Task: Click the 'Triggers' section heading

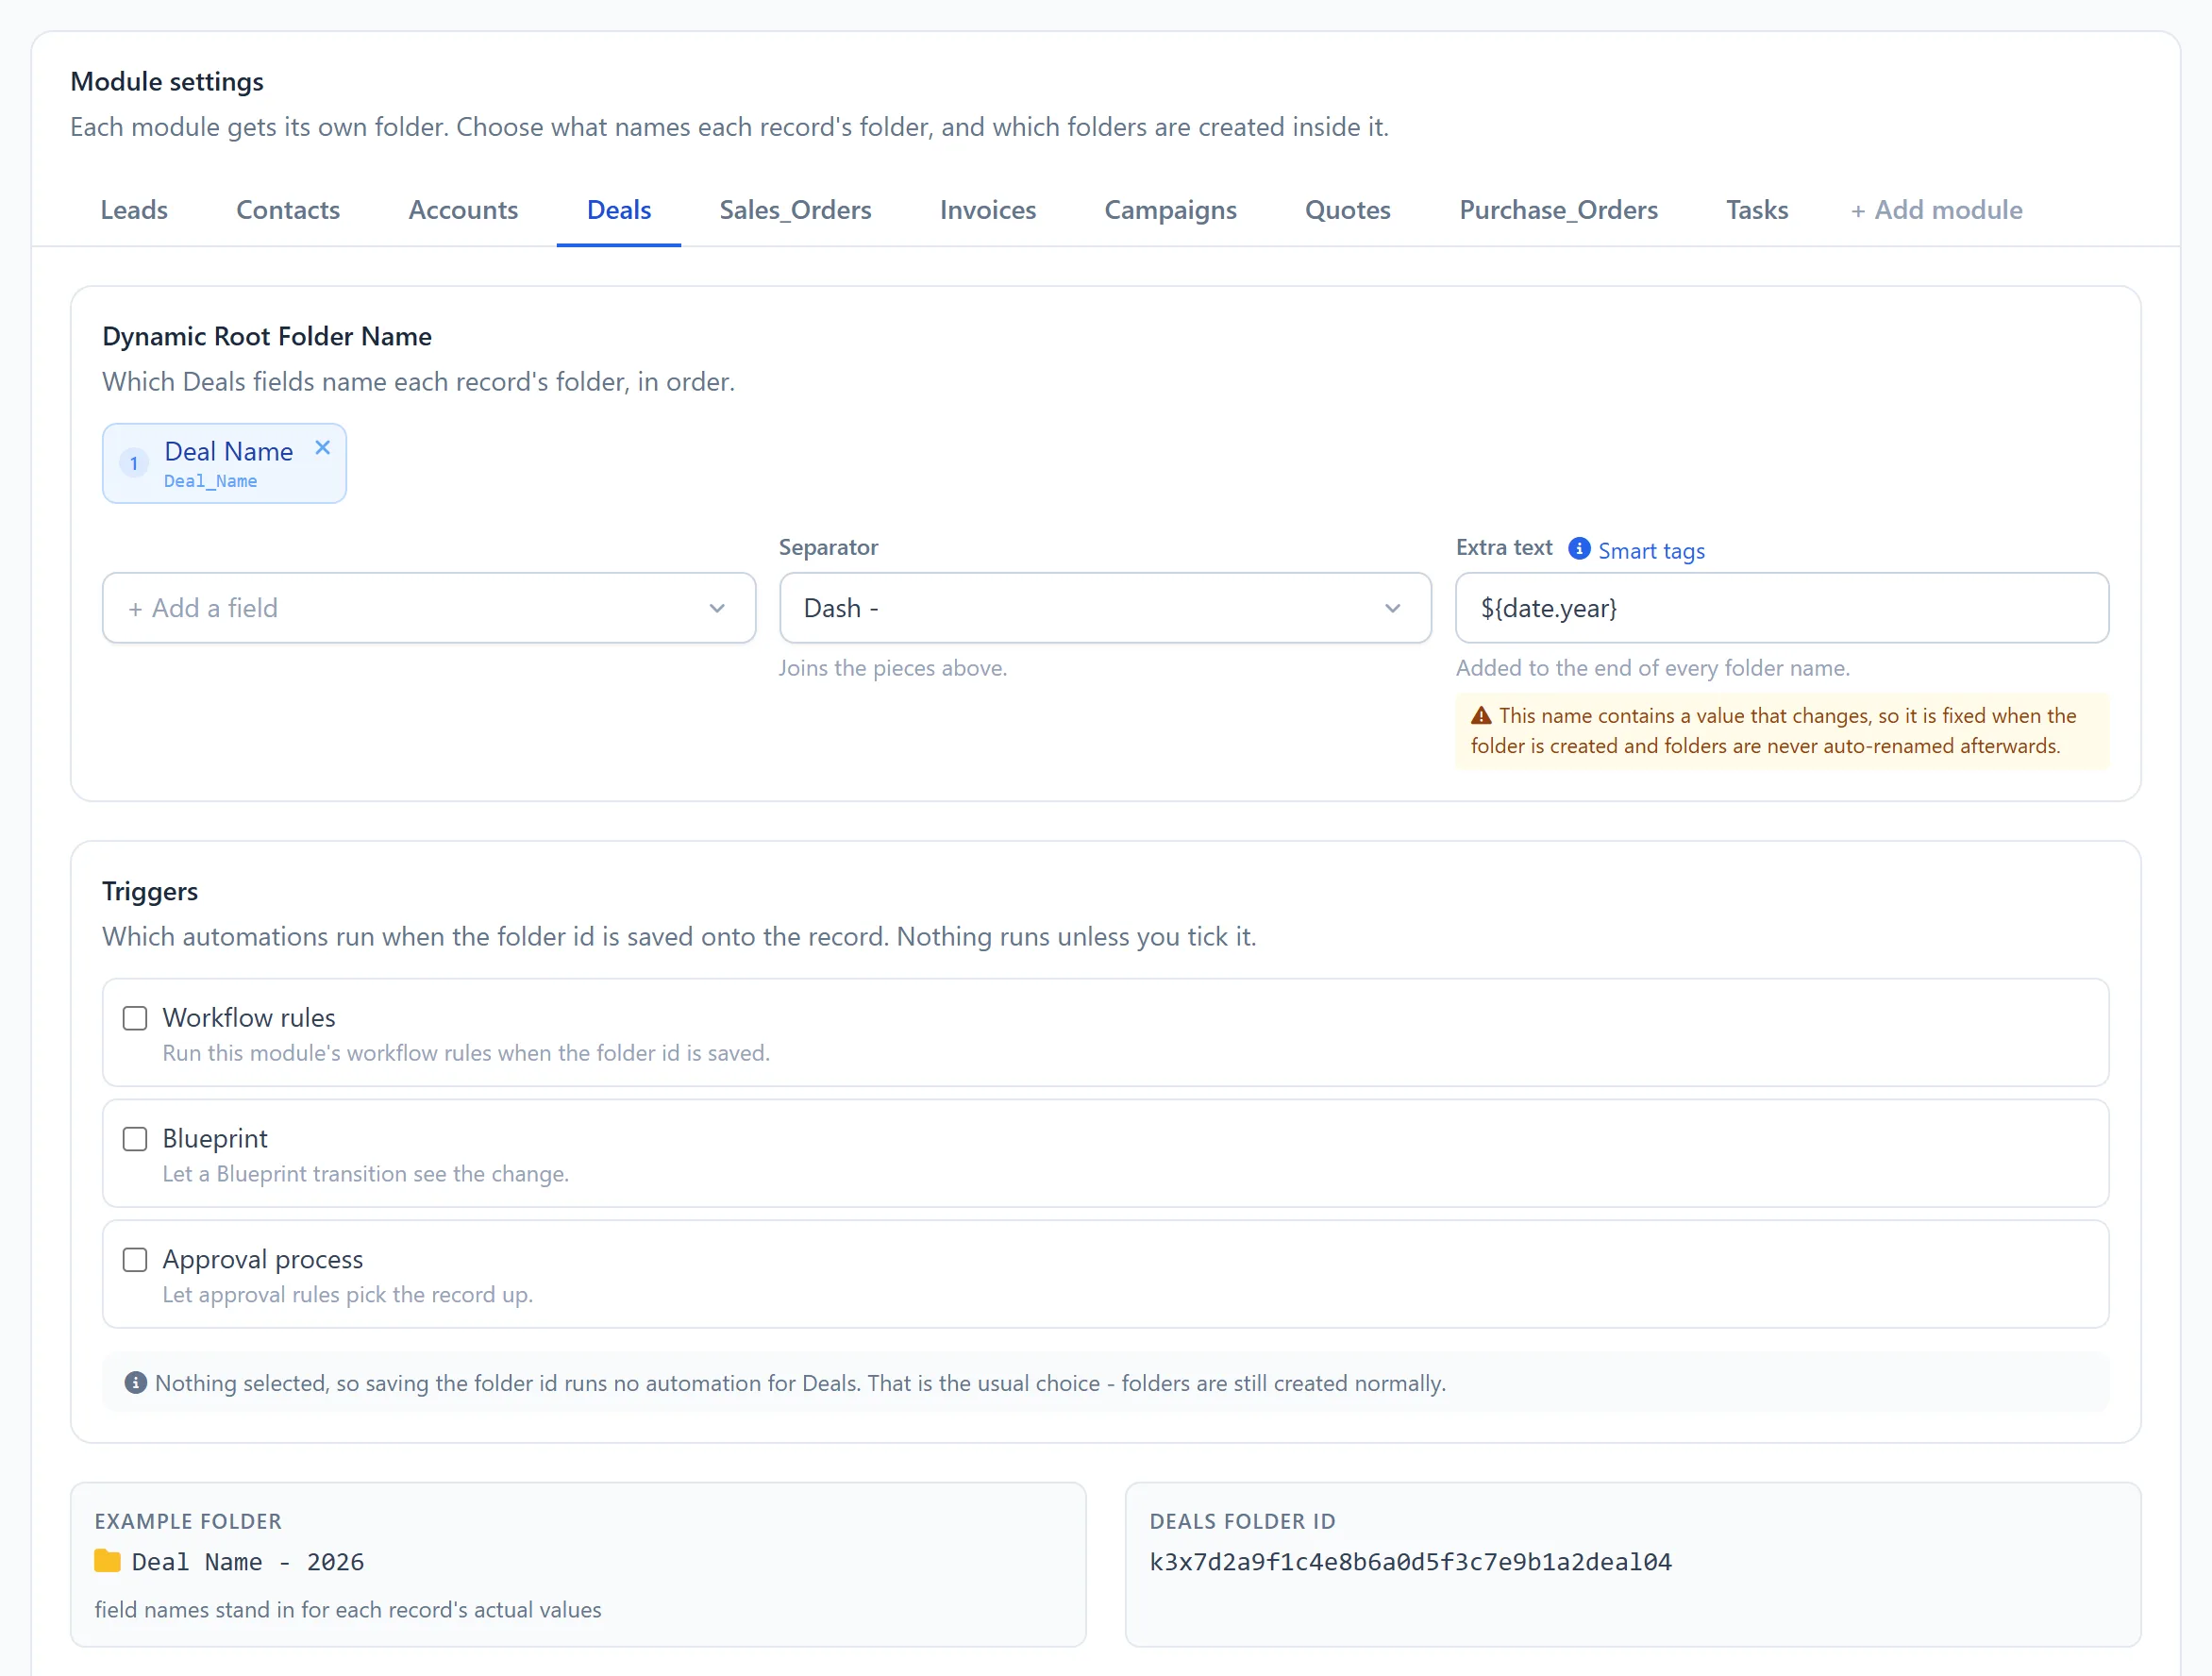Action: 150,891
